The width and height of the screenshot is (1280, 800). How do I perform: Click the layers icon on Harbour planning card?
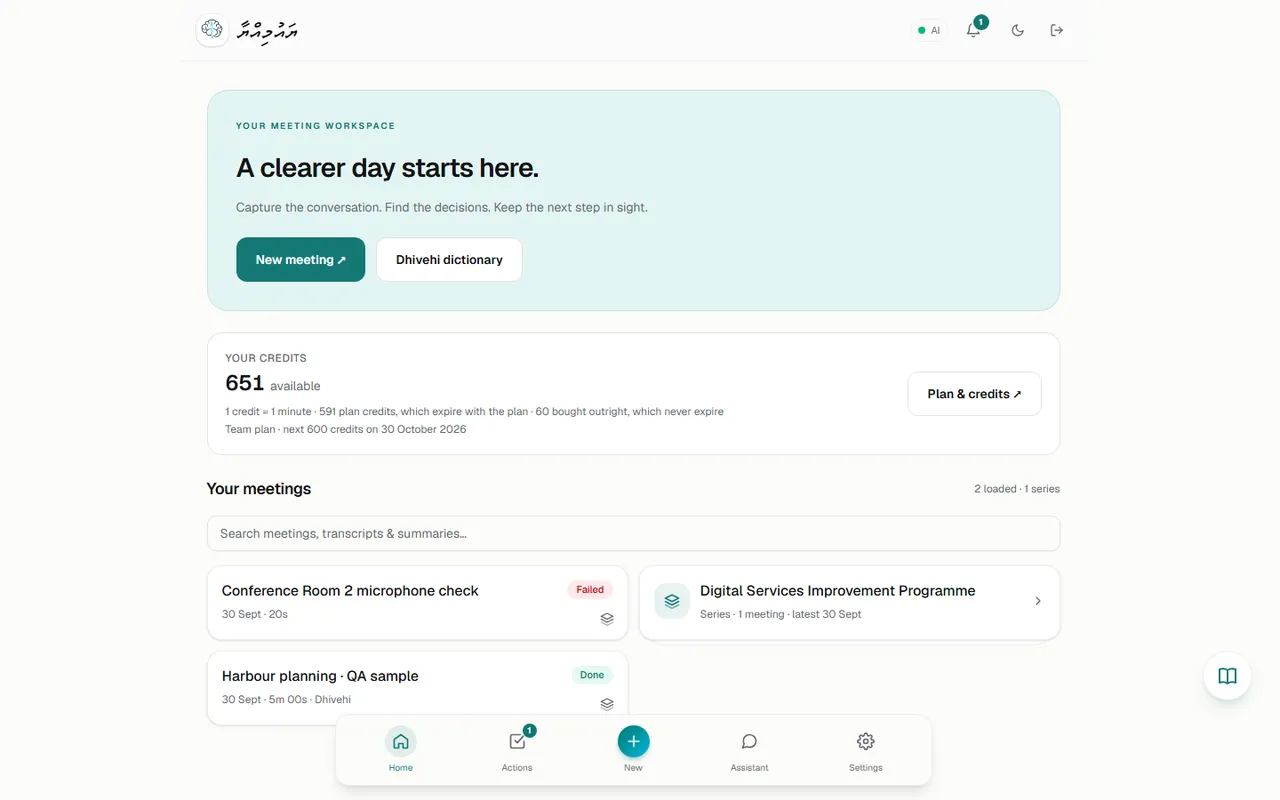coord(607,704)
